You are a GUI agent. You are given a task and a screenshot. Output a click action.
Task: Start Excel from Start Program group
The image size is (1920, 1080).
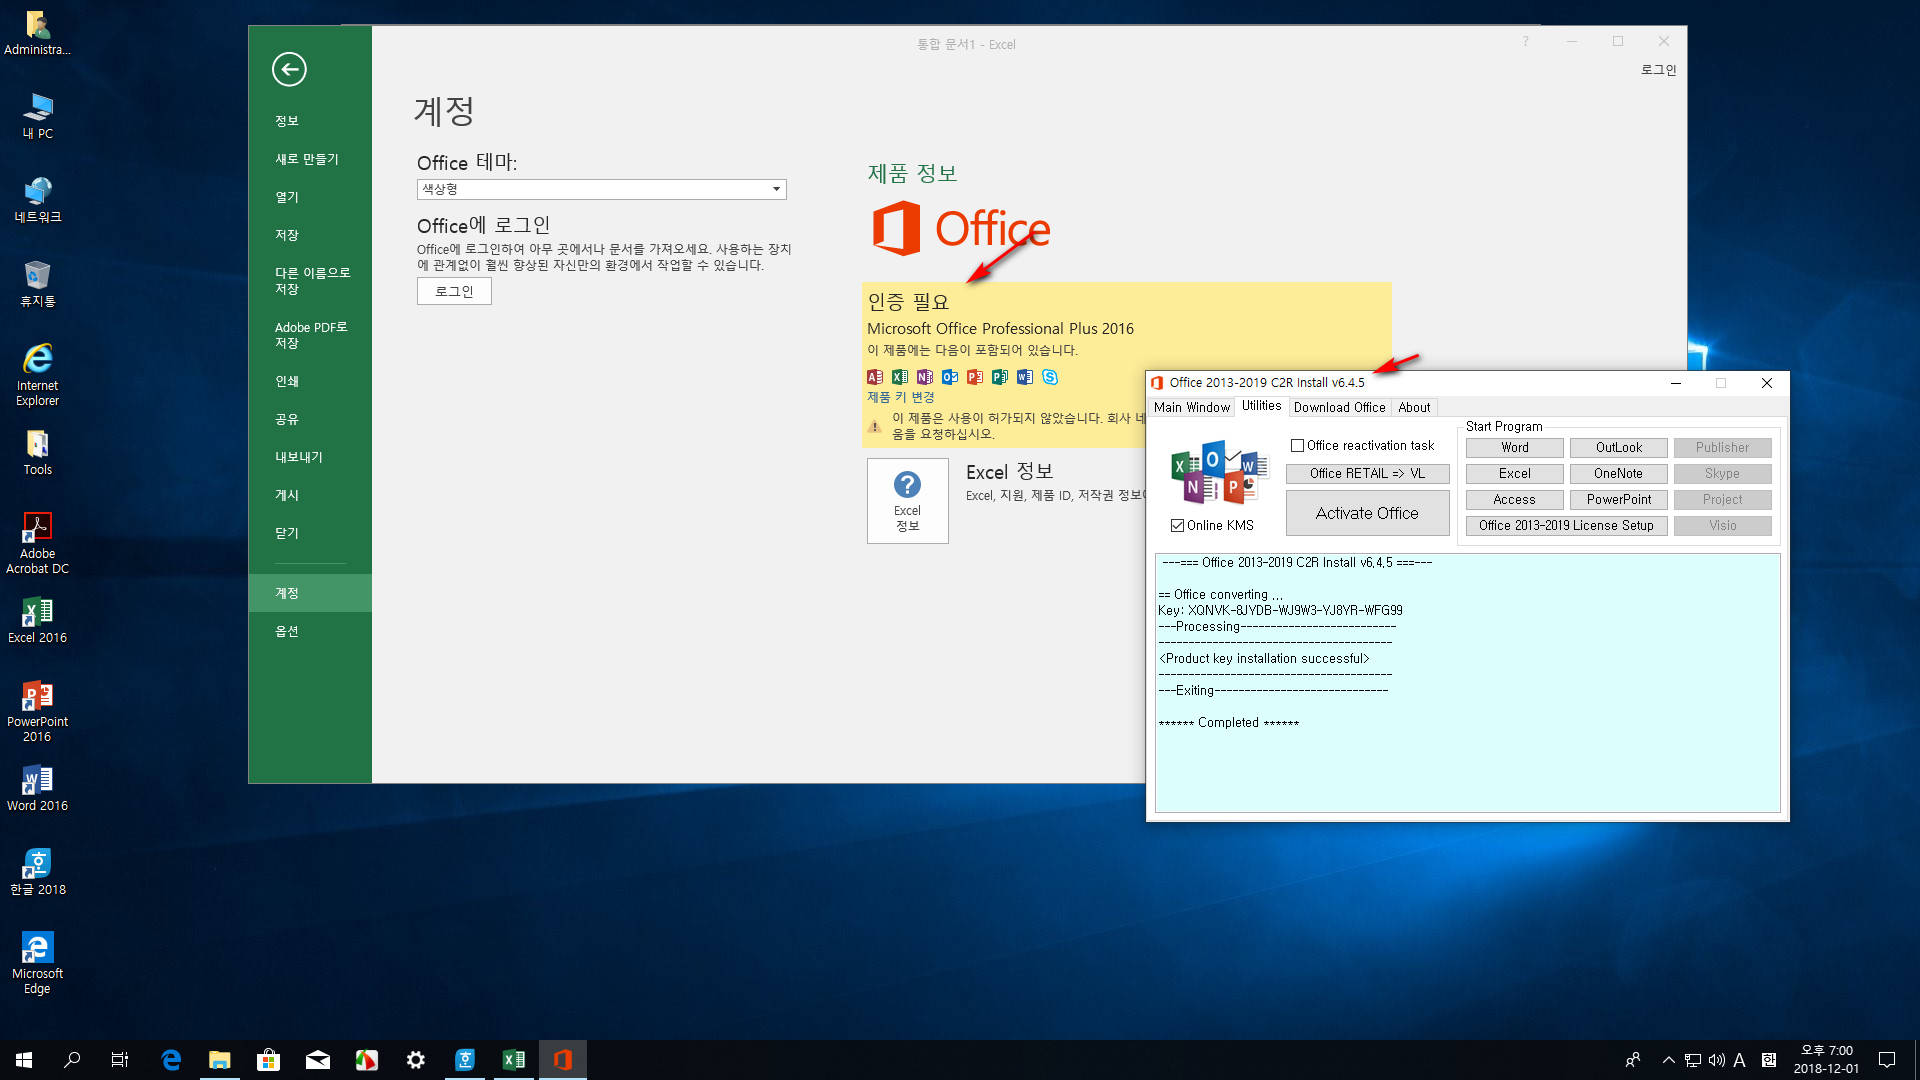point(1514,474)
